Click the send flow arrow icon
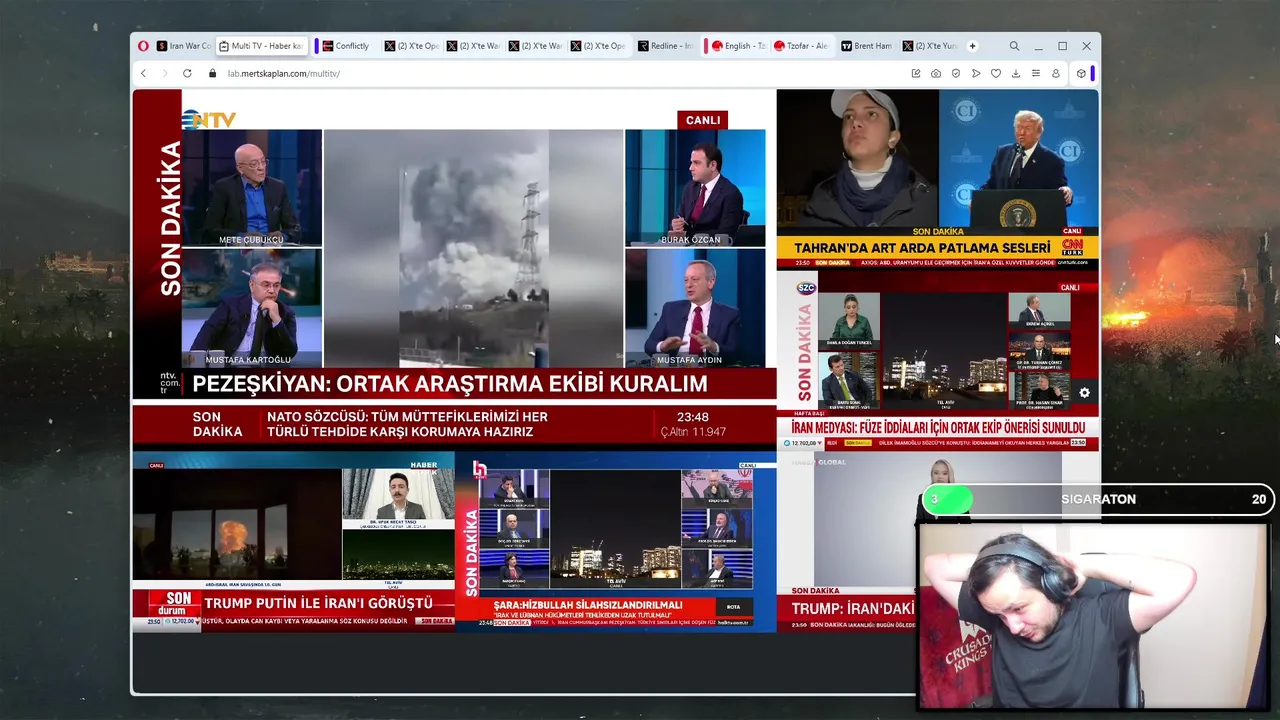 point(976,73)
